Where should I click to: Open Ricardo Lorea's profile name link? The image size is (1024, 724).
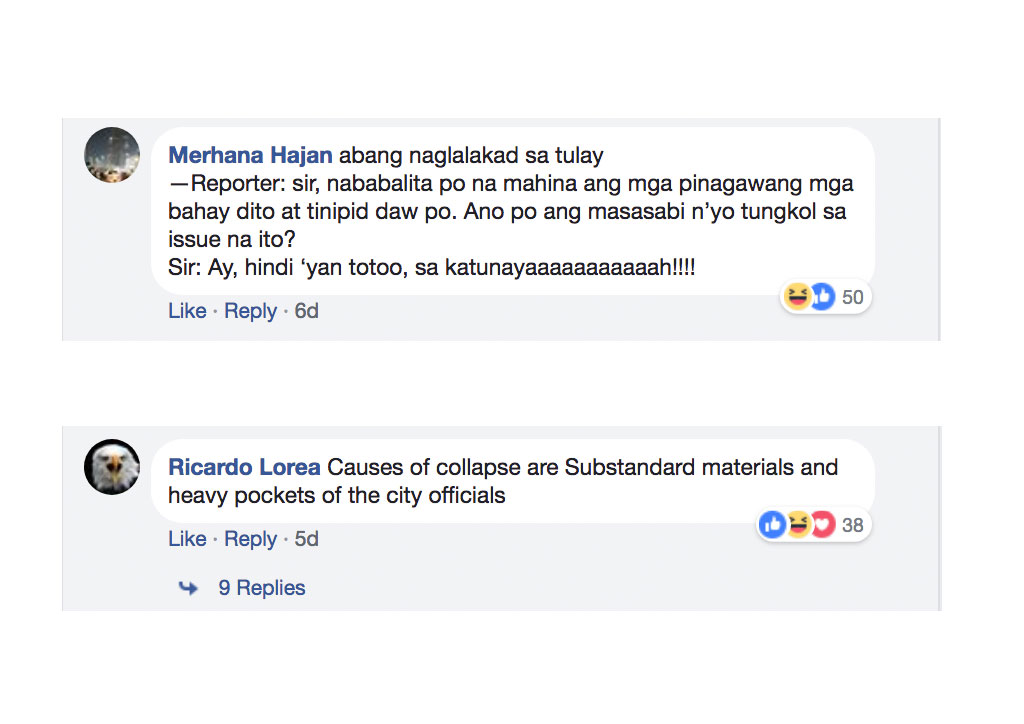[244, 467]
